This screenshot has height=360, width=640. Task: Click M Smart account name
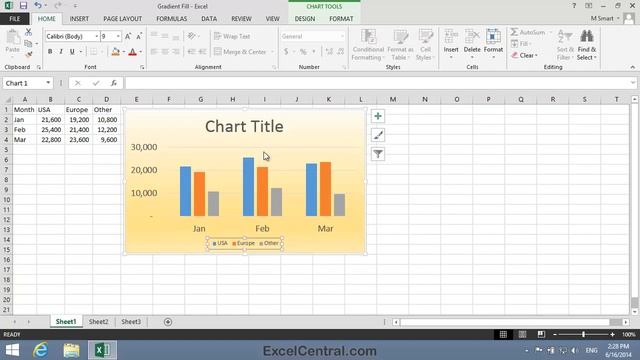602,18
